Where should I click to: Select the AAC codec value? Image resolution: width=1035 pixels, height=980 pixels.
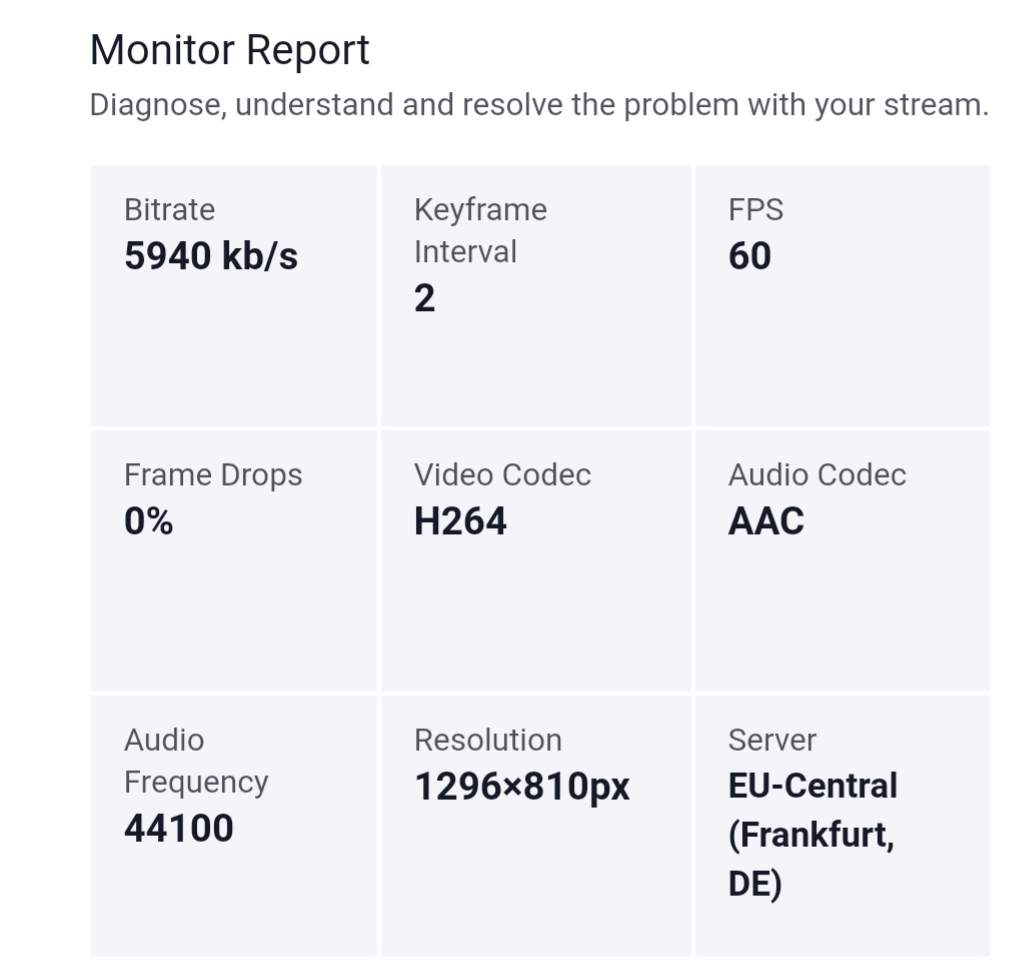tap(766, 521)
